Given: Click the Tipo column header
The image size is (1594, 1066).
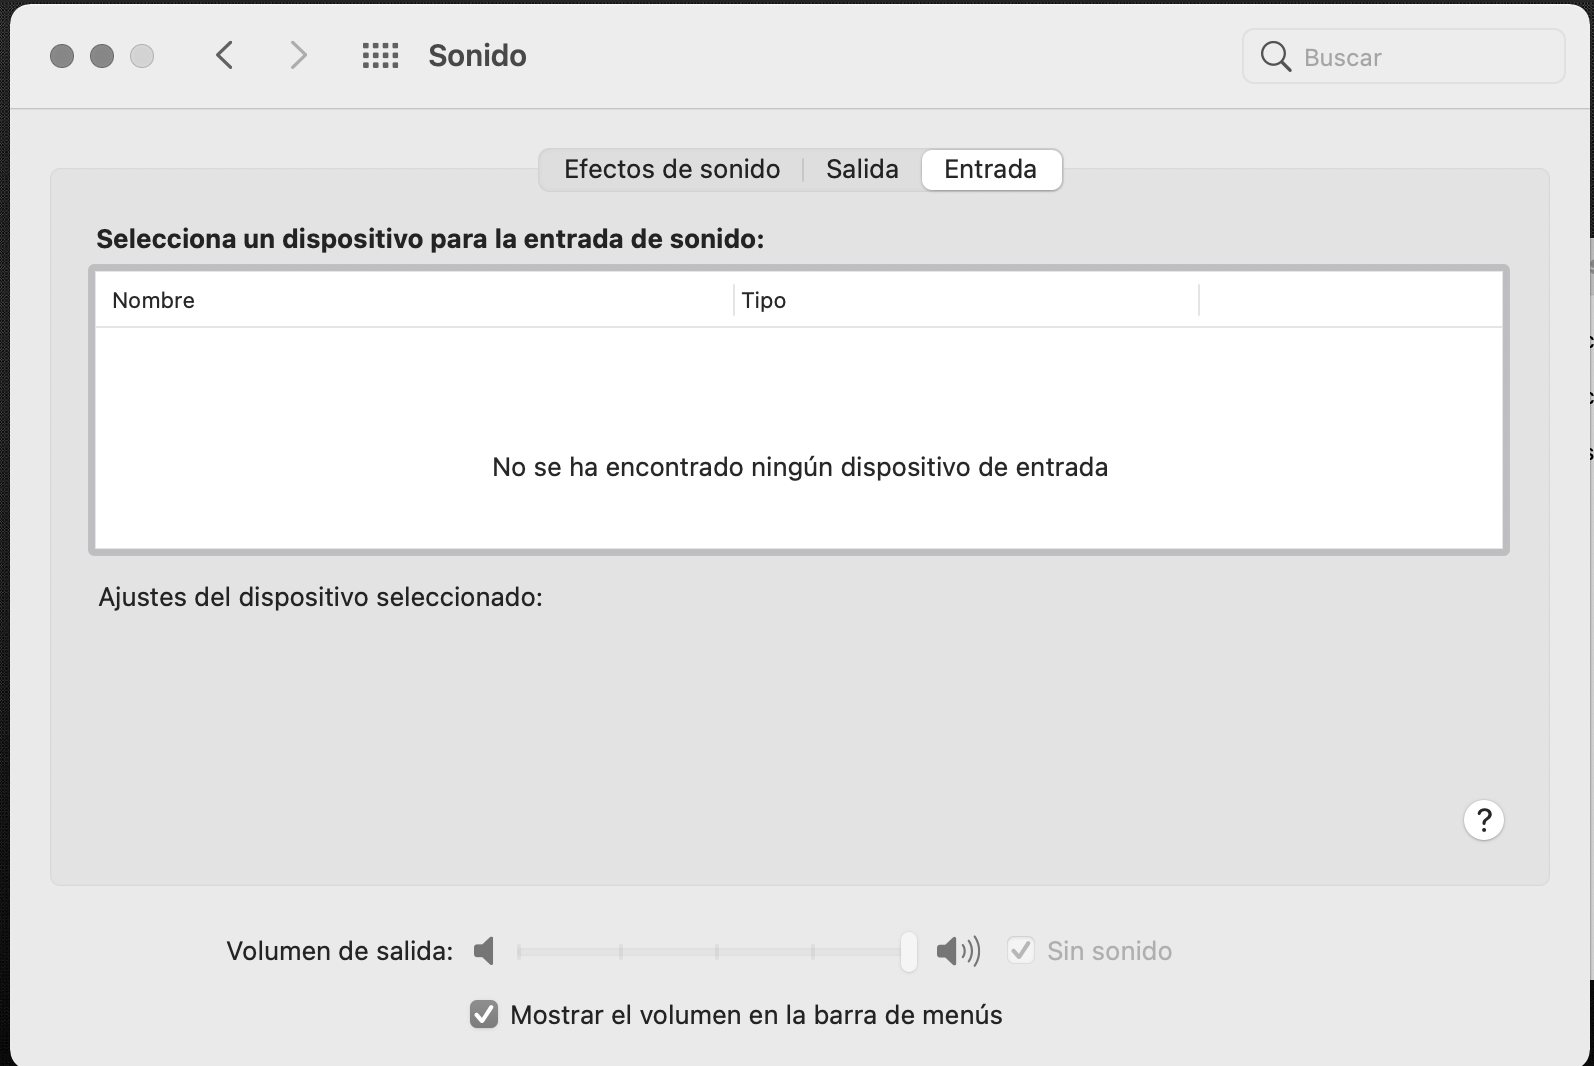Looking at the screenshot, I should point(966,300).
